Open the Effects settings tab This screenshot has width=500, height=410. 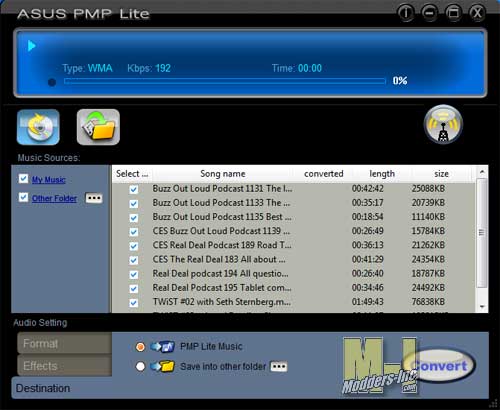pyautogui.click(x=64, y=366)
